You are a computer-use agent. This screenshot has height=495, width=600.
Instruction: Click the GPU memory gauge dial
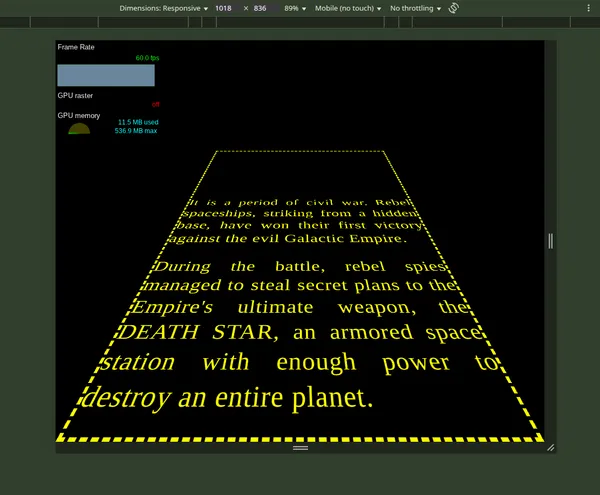pos(79,129)
